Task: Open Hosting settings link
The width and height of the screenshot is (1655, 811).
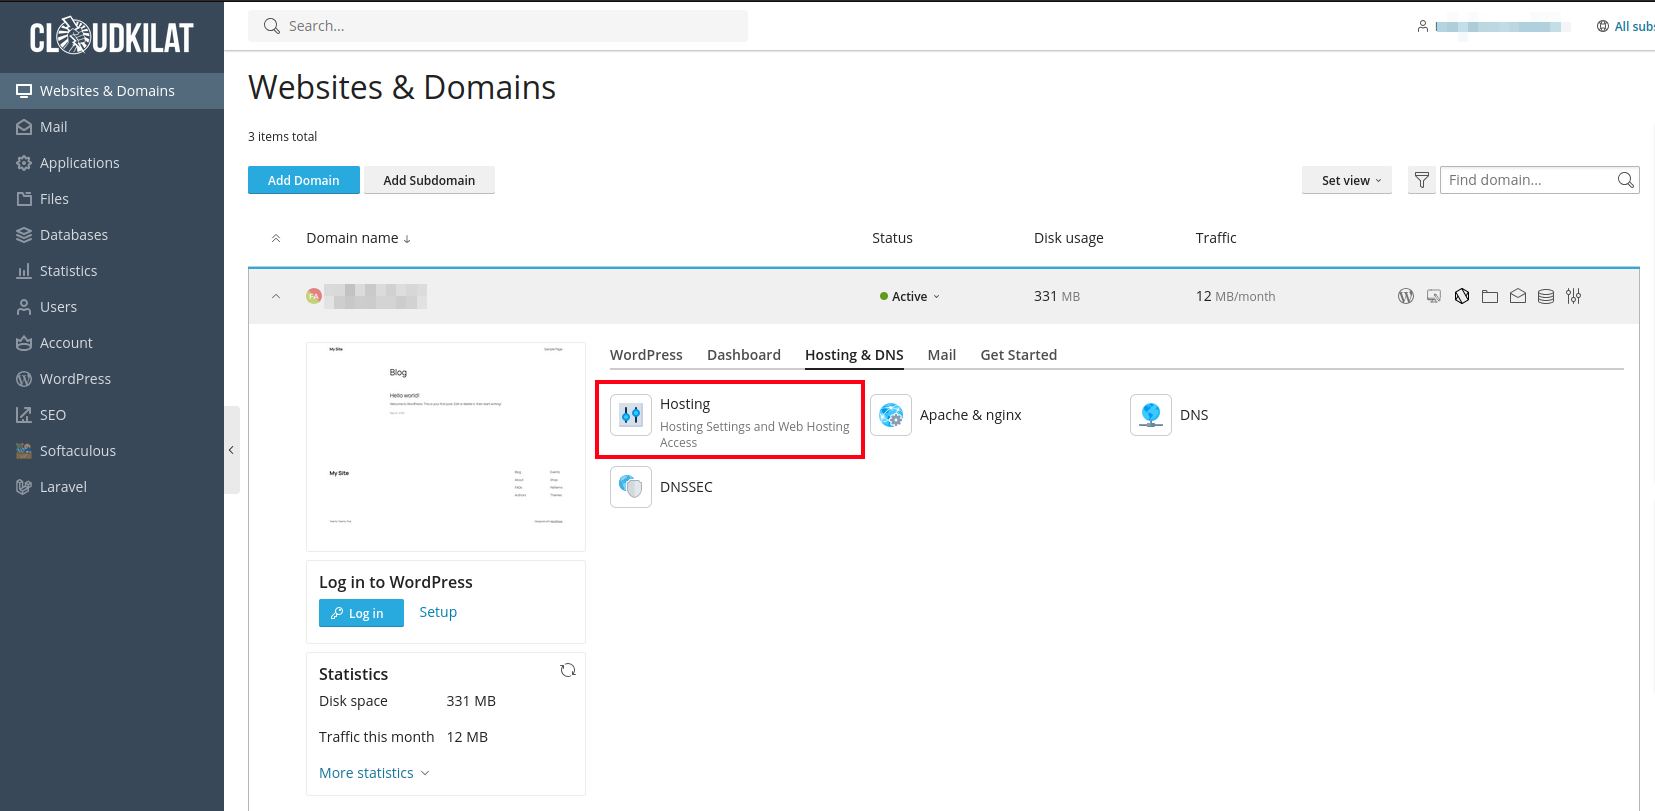Action: (x=685, y=404)
